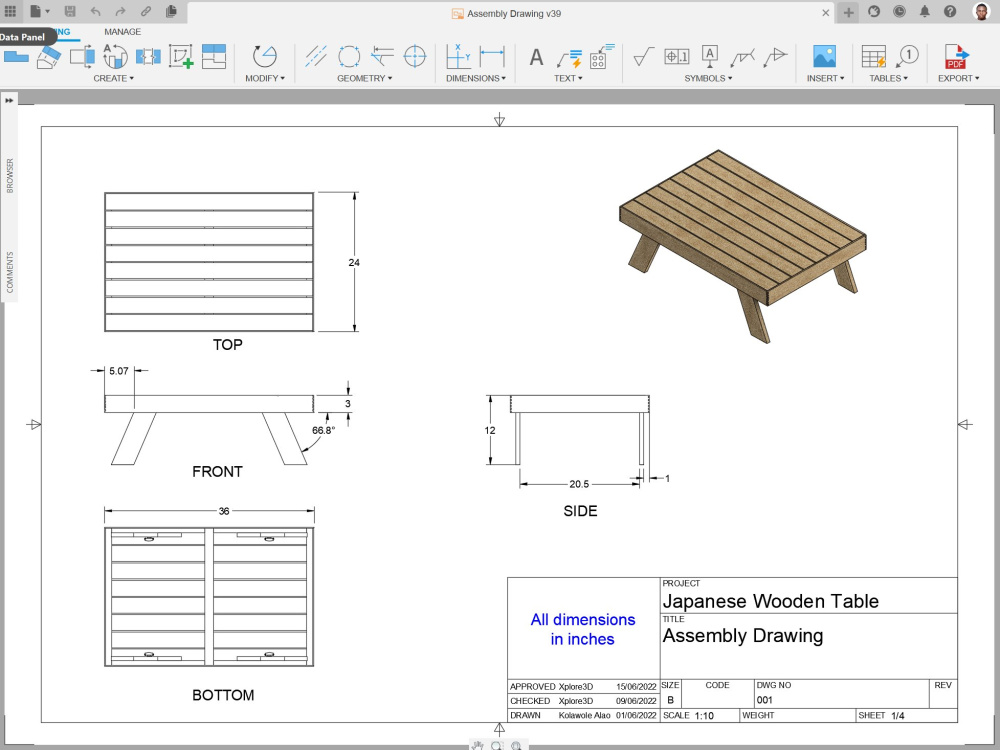The width and height of the screenshot is (1000, 750).
Task: Click the Export PDF icon
Action: tap(957, 57)
